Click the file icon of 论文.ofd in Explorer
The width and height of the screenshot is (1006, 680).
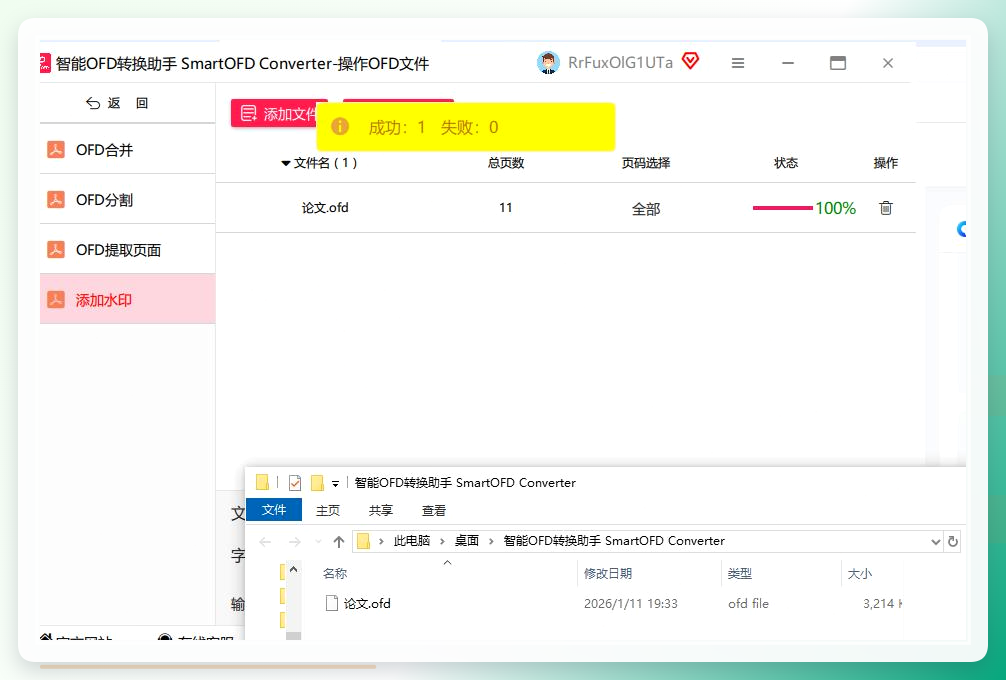pos(332,603)
